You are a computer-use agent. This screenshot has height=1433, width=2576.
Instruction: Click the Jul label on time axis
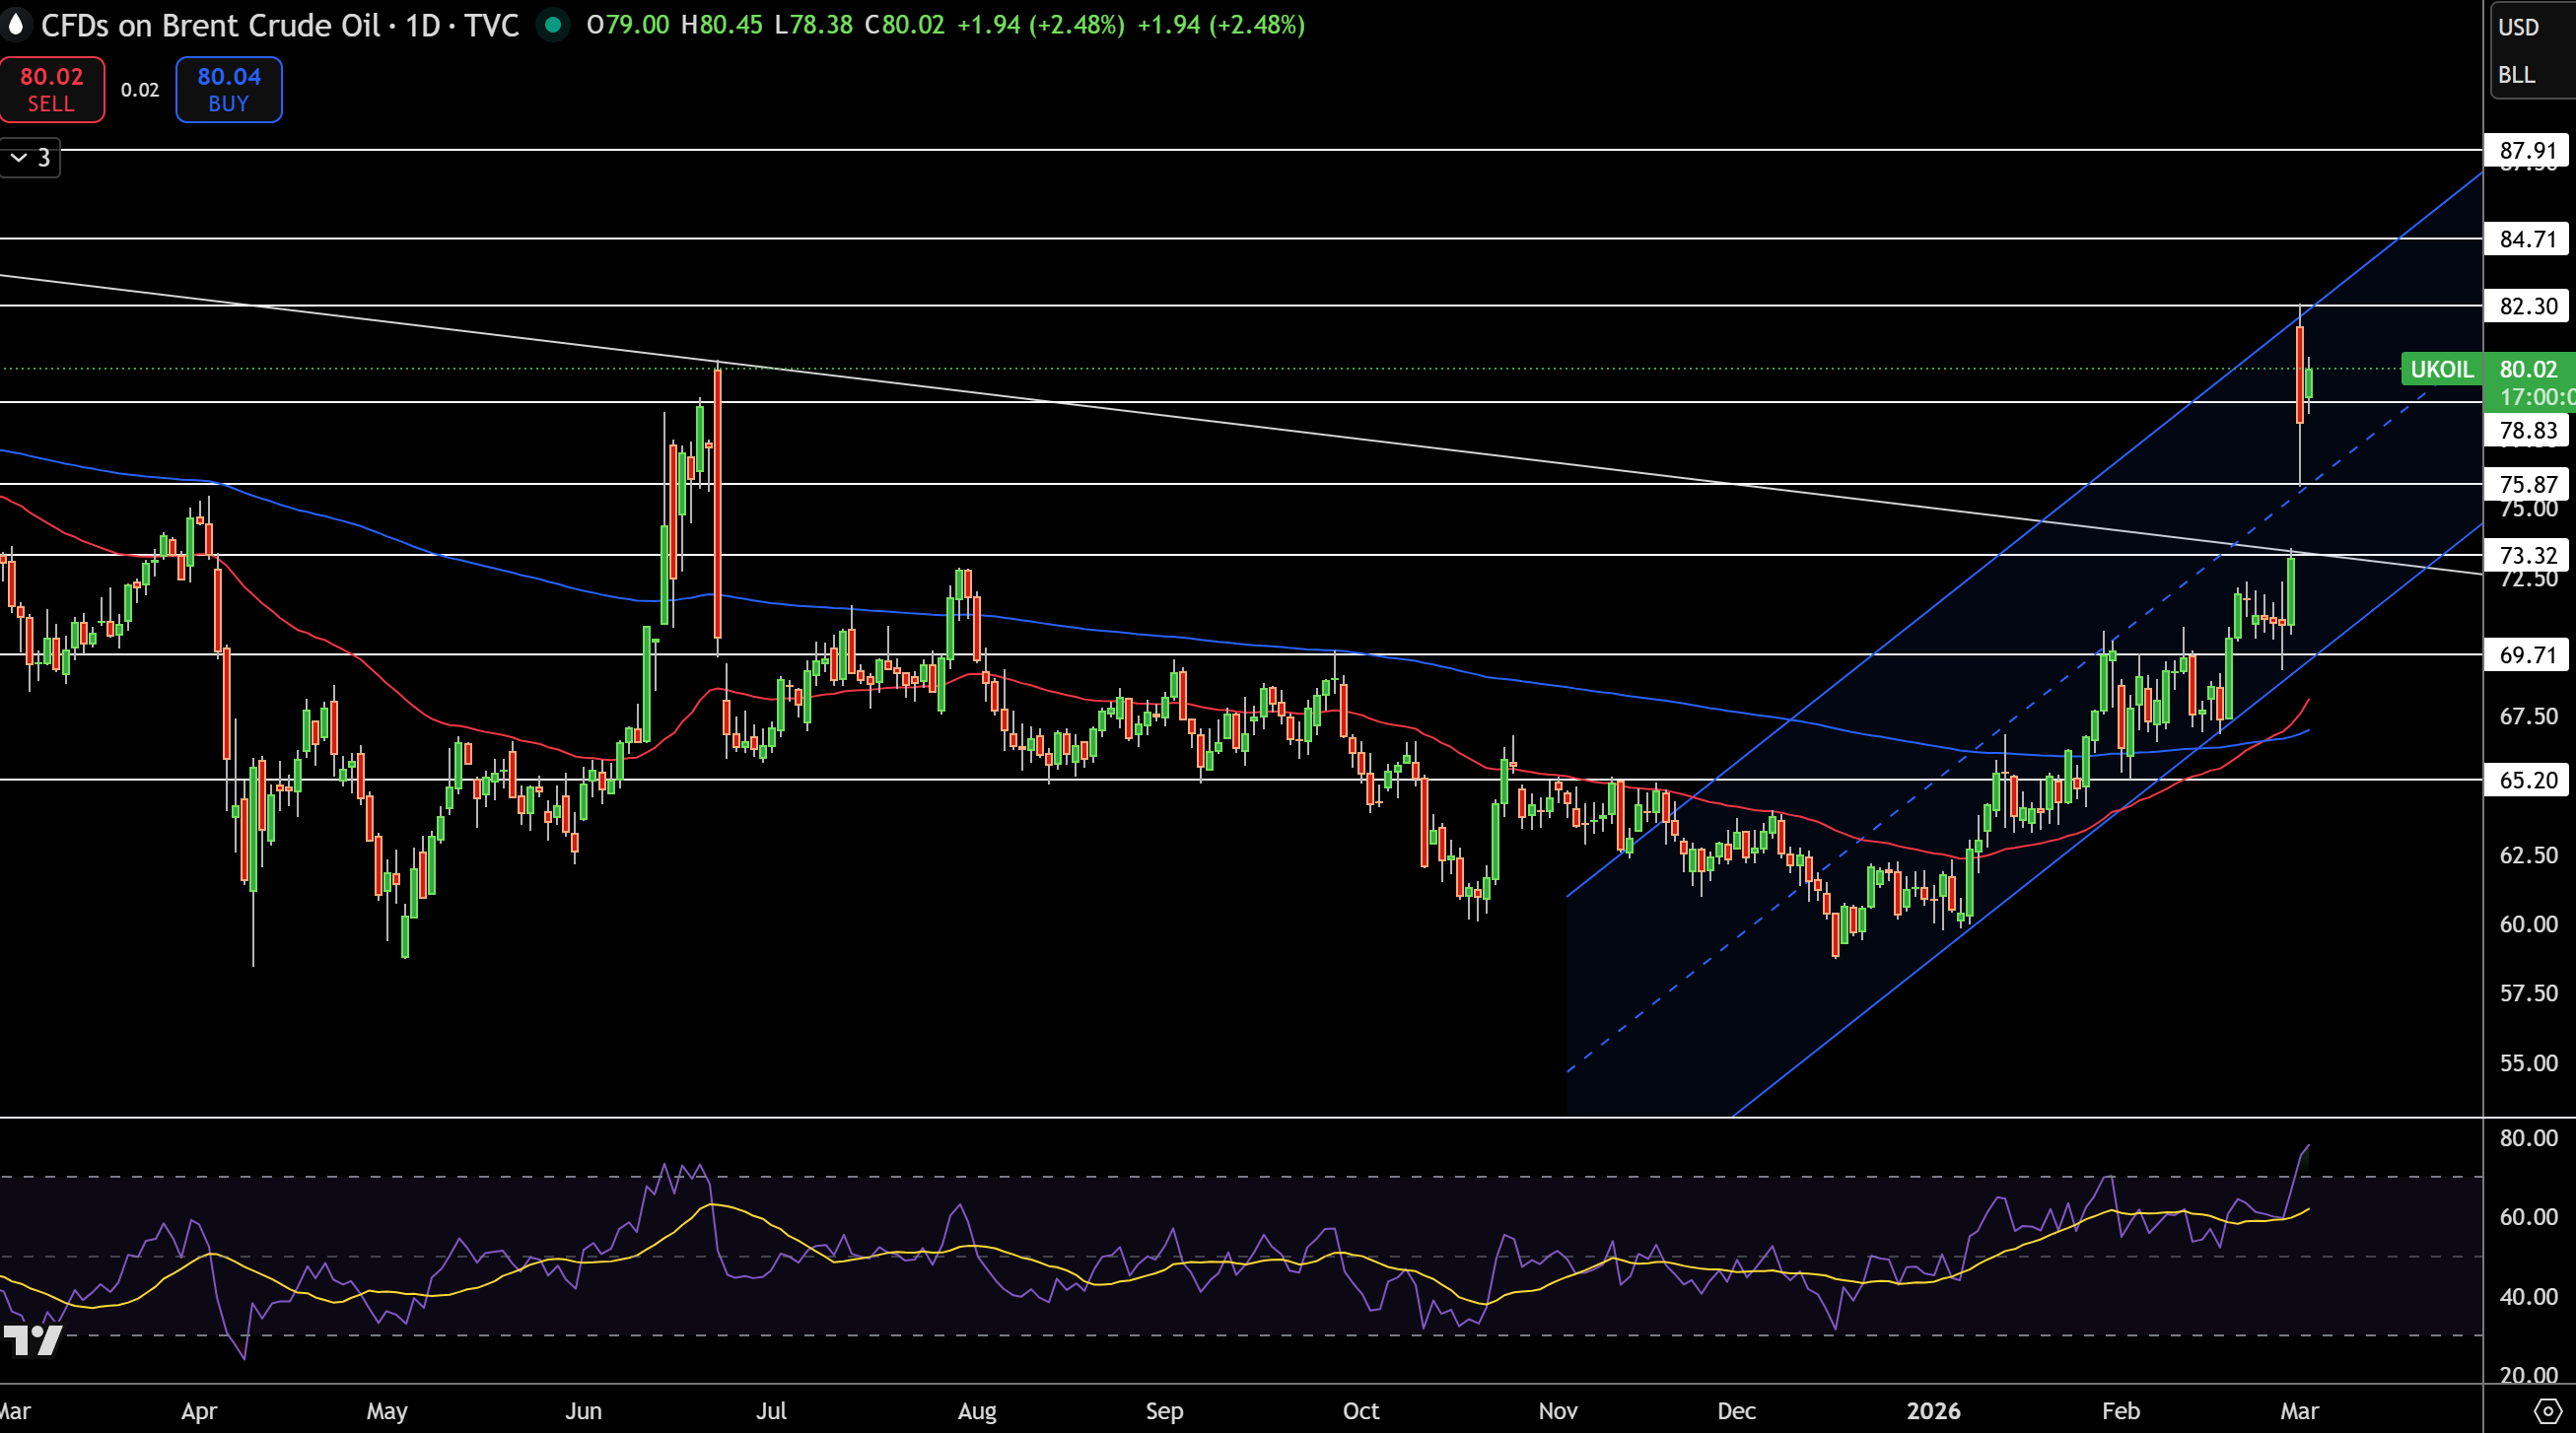click(x=771, y=1411)
